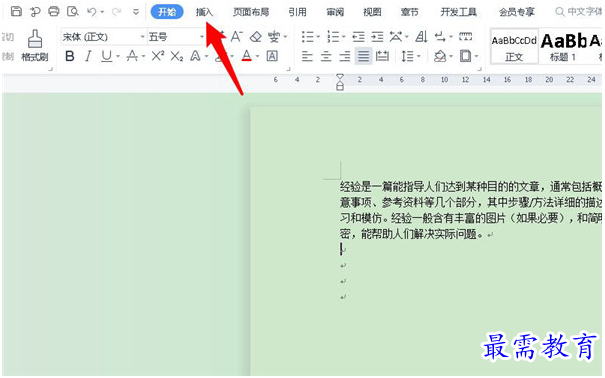Expand the Undo history dropdown arrow
The image size is (605, 378).
[x=102, y=12]
